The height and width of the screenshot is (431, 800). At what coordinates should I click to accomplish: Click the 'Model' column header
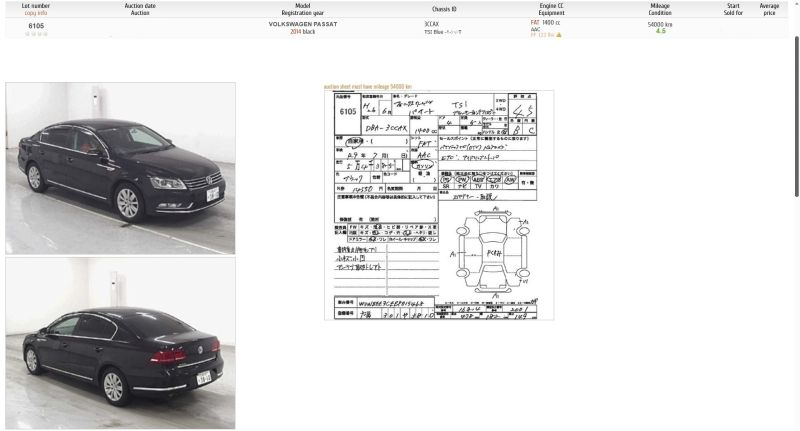303,6
